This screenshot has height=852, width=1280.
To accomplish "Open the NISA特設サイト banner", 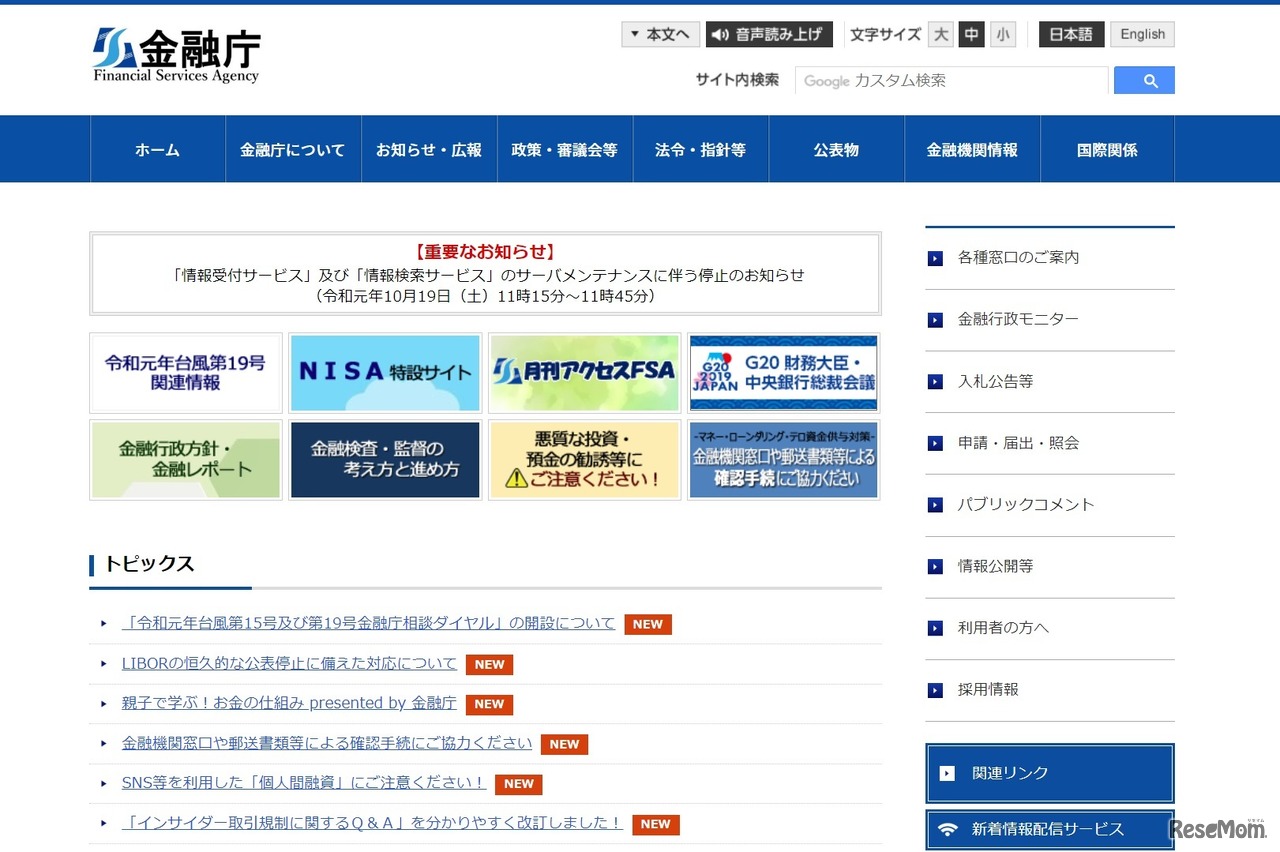I will [x=385, y=372].
